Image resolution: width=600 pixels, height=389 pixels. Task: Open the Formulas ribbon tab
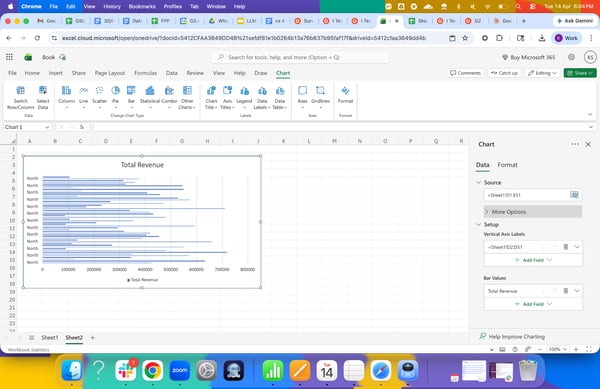tap(145, 73)
